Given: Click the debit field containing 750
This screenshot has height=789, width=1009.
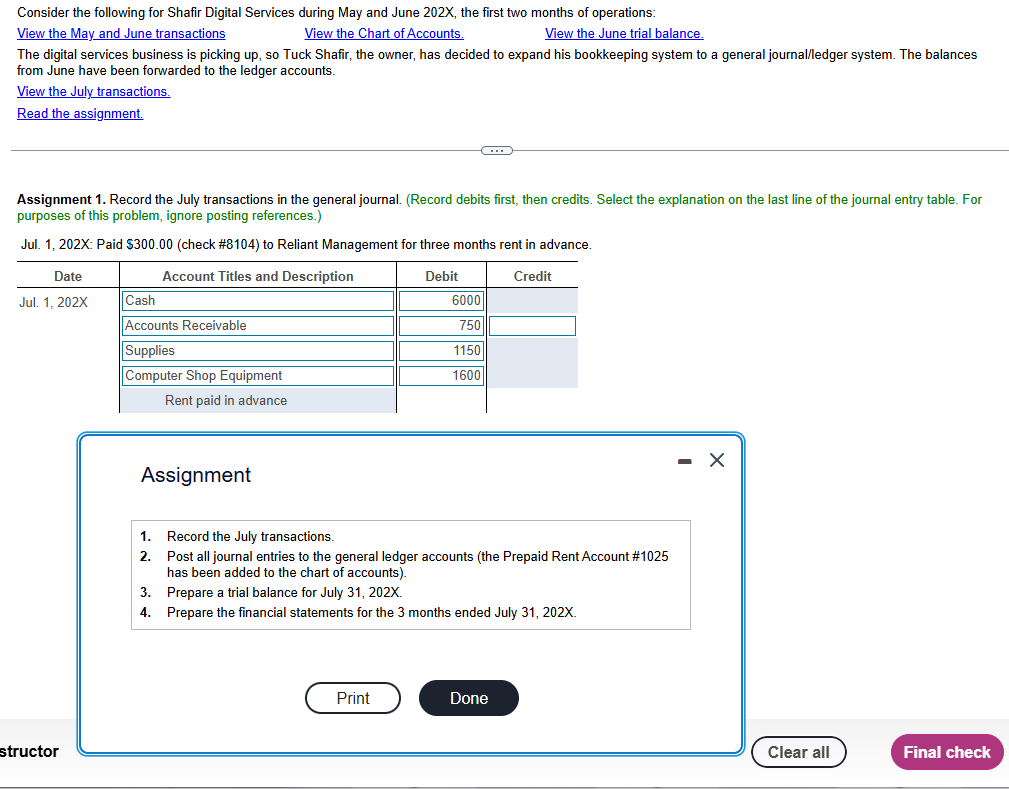Looking at the screenshot, I should tap(441, 326).
